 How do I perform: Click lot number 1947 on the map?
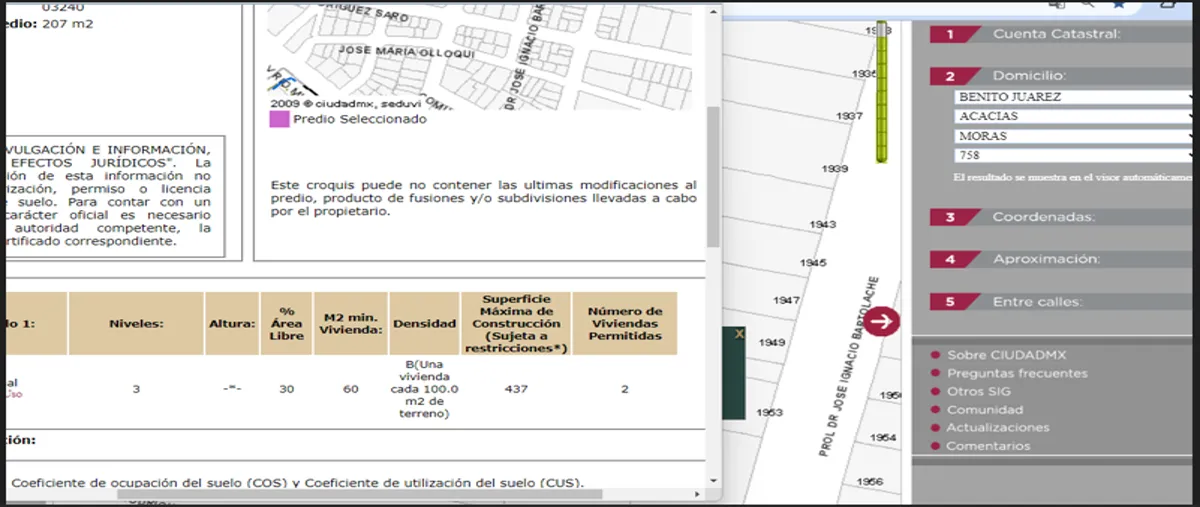pyautogui.click(x=787, y=300)
